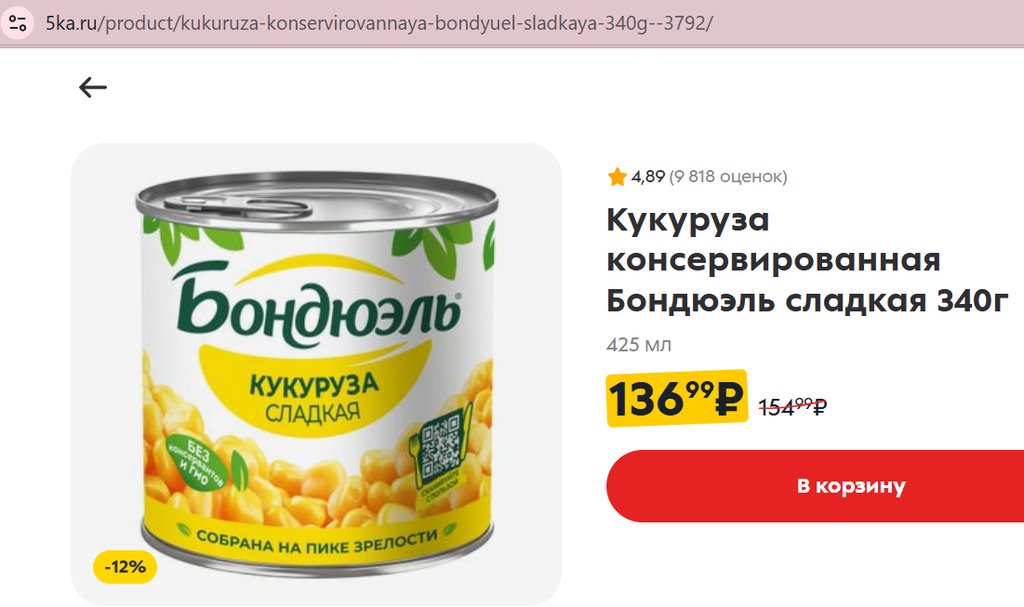Click the 5ka.ru domain text

[71, 24]
